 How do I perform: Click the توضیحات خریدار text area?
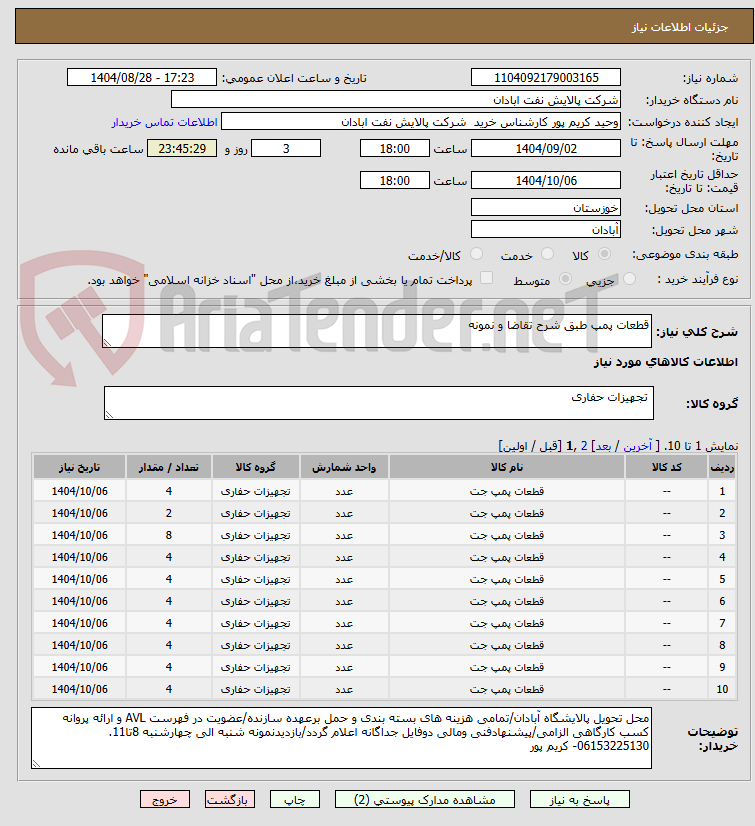341,738
